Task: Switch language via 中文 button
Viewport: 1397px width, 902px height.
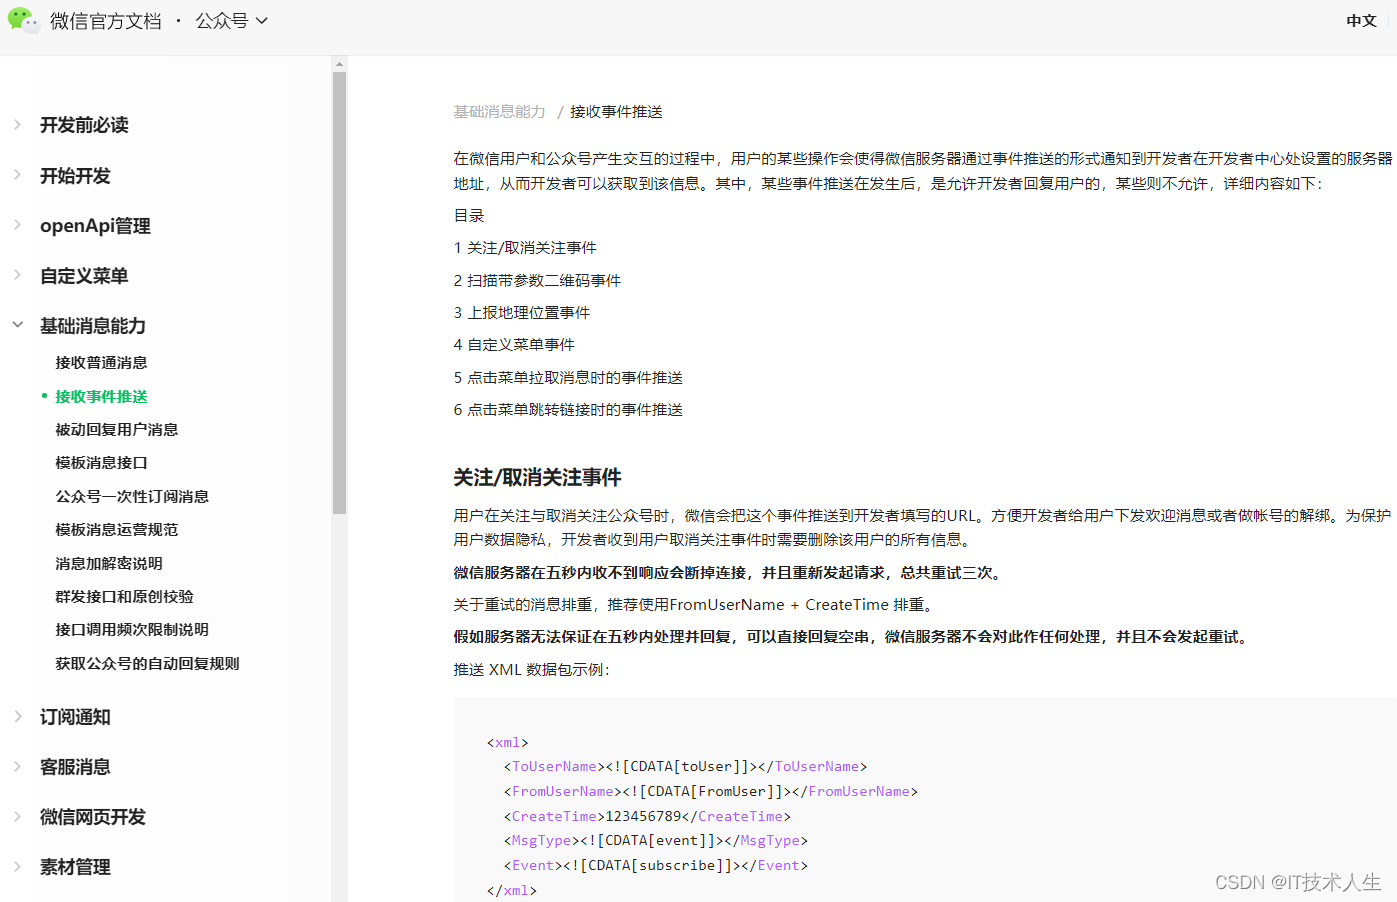Action: tap(1361, 21)
